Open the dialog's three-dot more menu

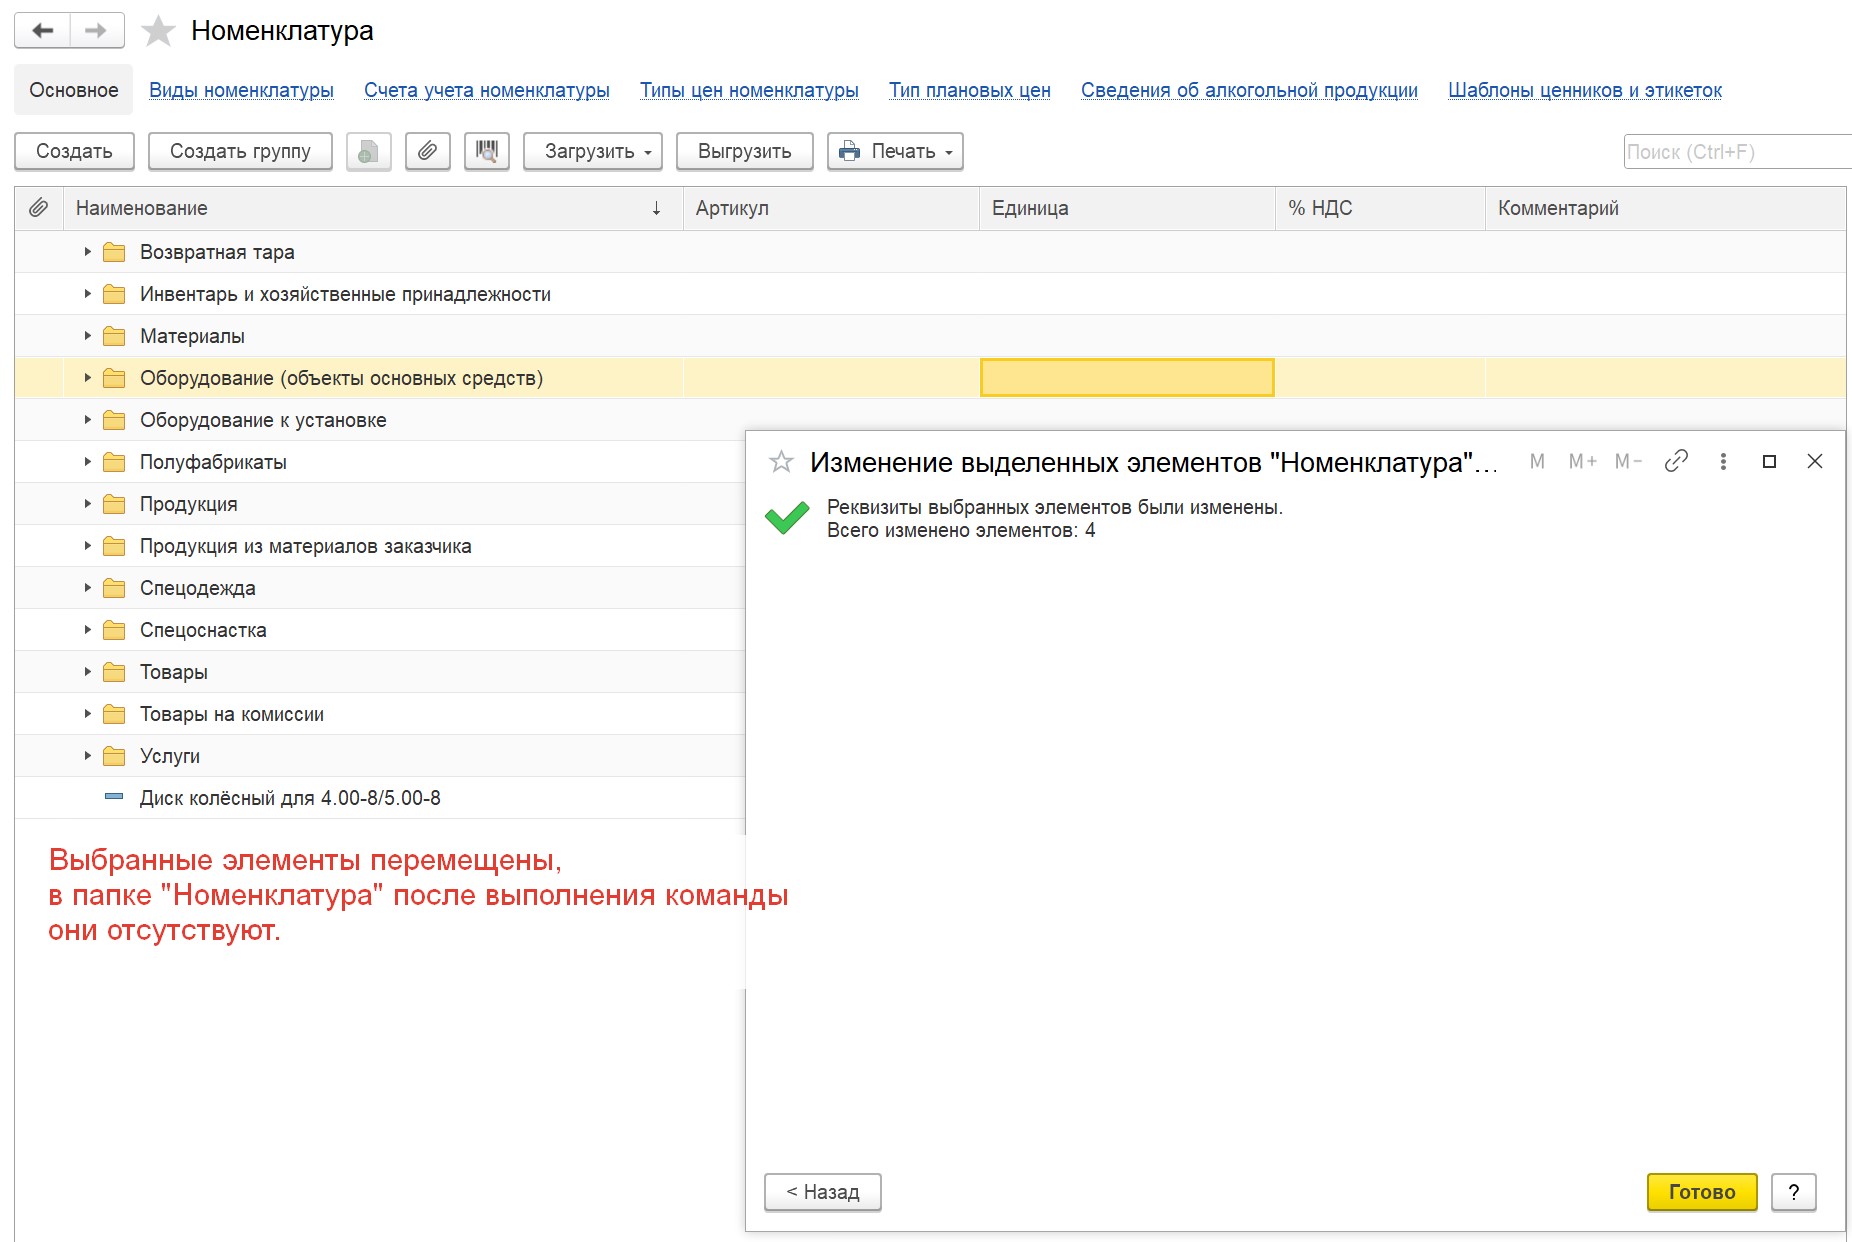pos(1723,461)
